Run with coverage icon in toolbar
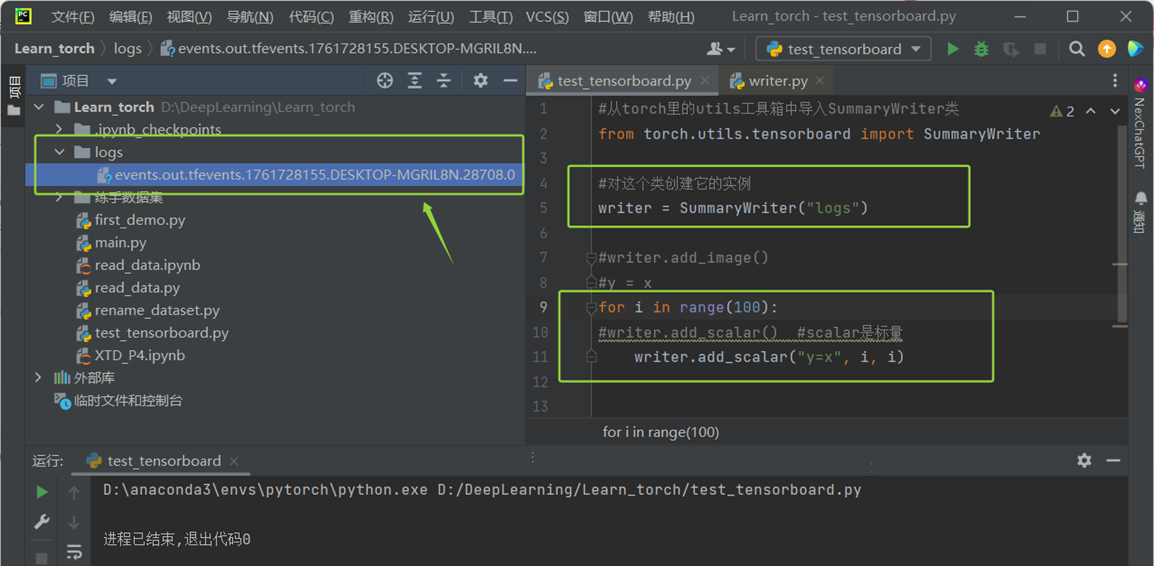The image size is (1154, 566). click(x=1011, y=49)
